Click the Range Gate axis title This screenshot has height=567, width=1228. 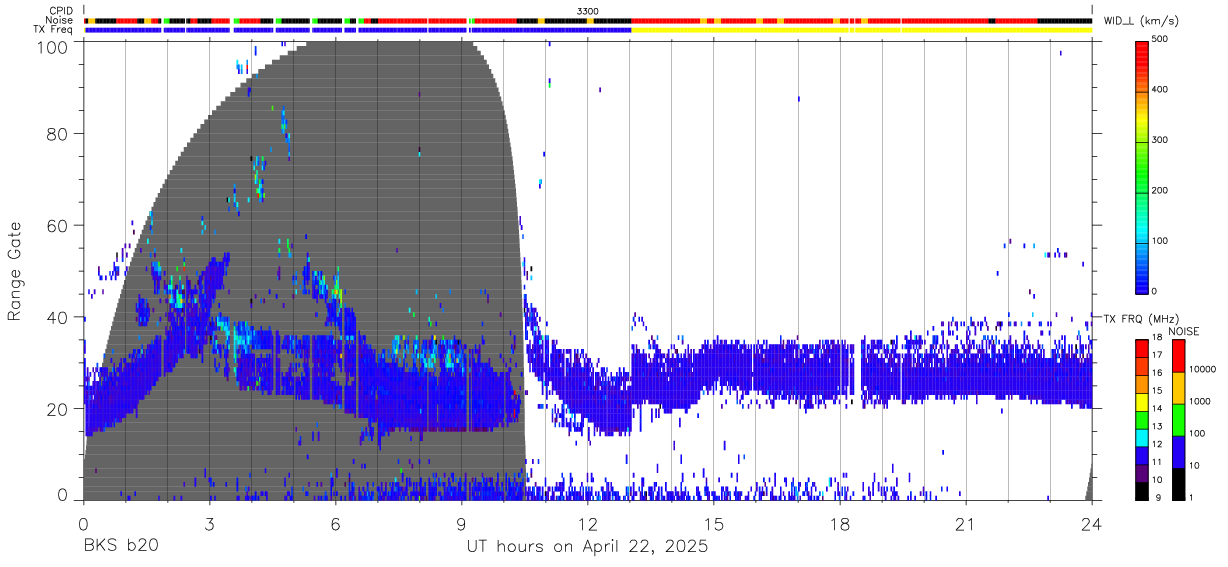pos(15,271)
